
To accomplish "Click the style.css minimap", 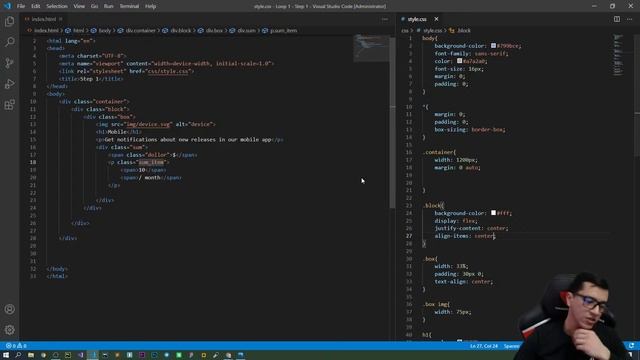I will tap(619, 55).
